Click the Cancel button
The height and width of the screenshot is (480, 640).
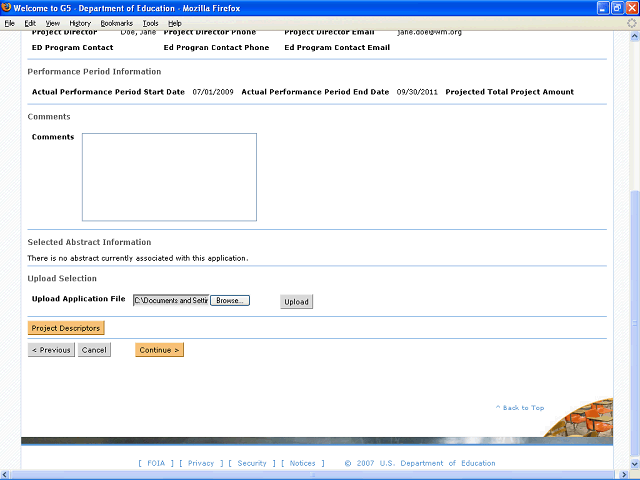pos(94,350)
